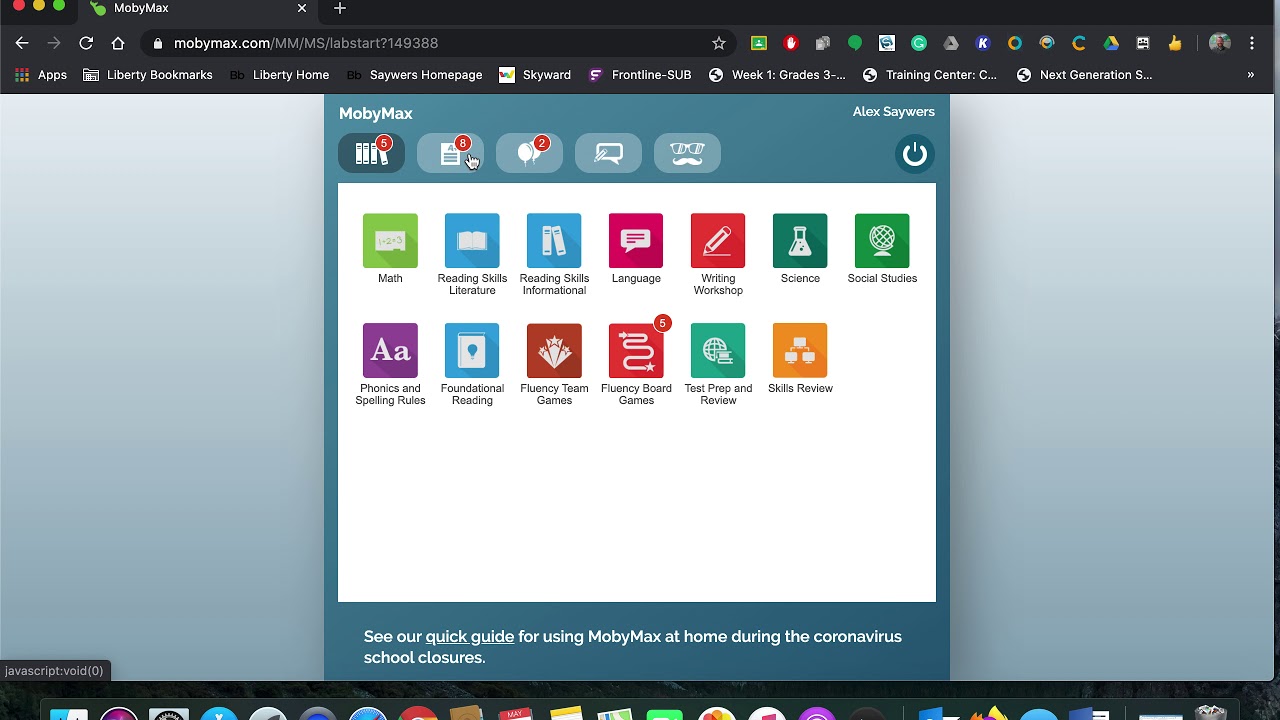Screen dimensions: 1280x720
Task: Open Chrome three-dot menu
Action: tap(1252, 43)
